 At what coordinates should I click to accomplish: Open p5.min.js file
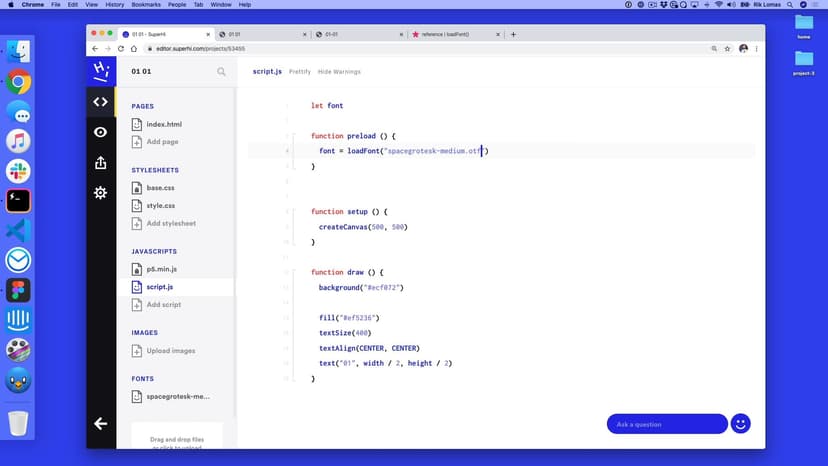tap(161, 269)
